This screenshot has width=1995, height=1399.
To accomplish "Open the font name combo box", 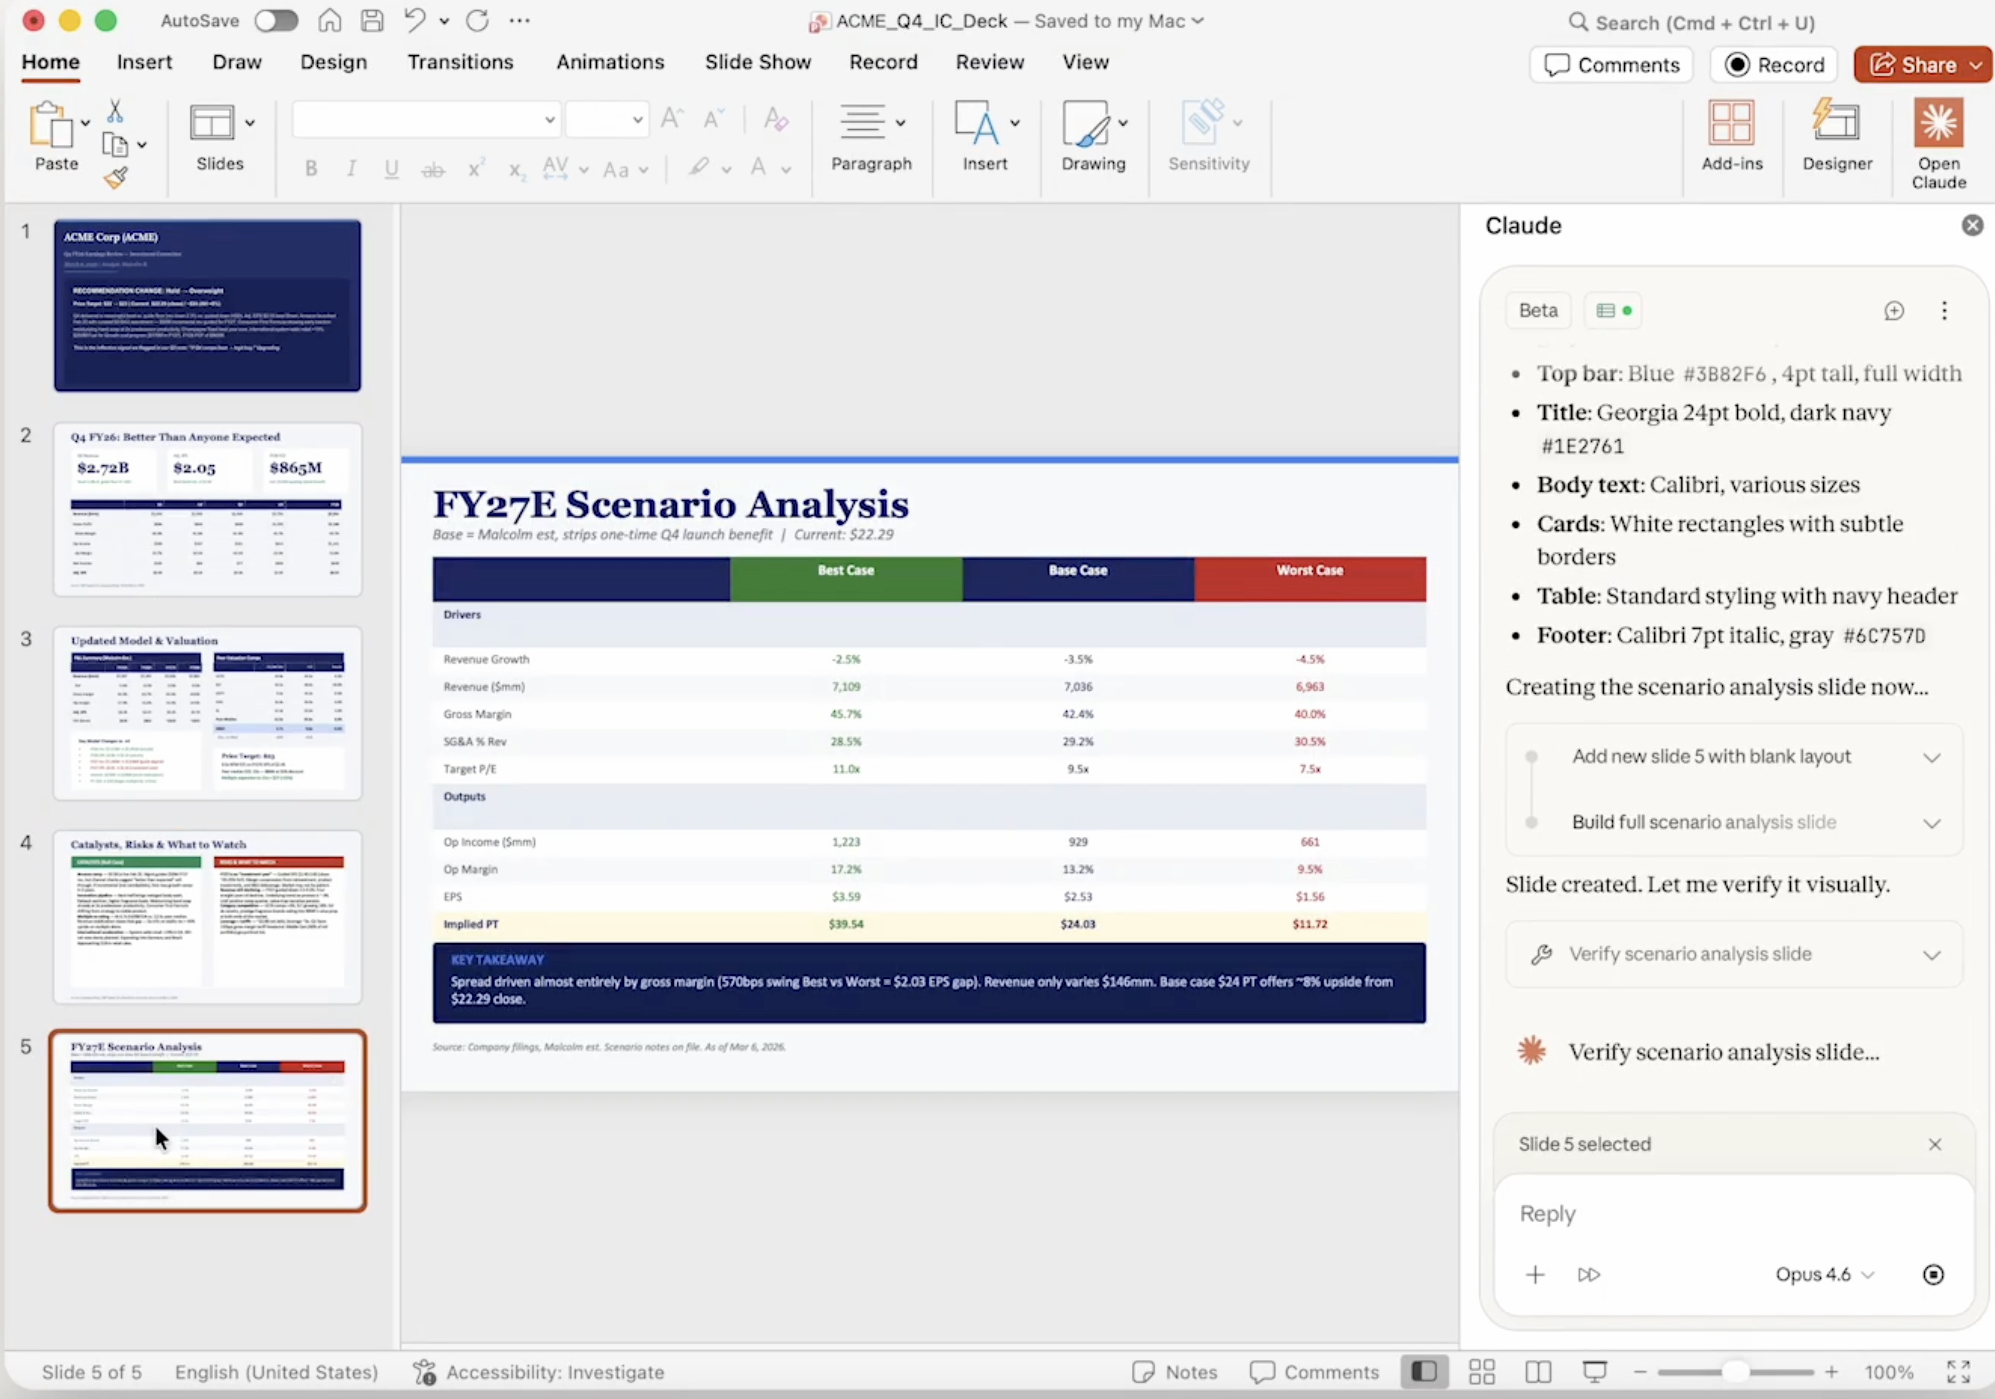I will [426, 120].
